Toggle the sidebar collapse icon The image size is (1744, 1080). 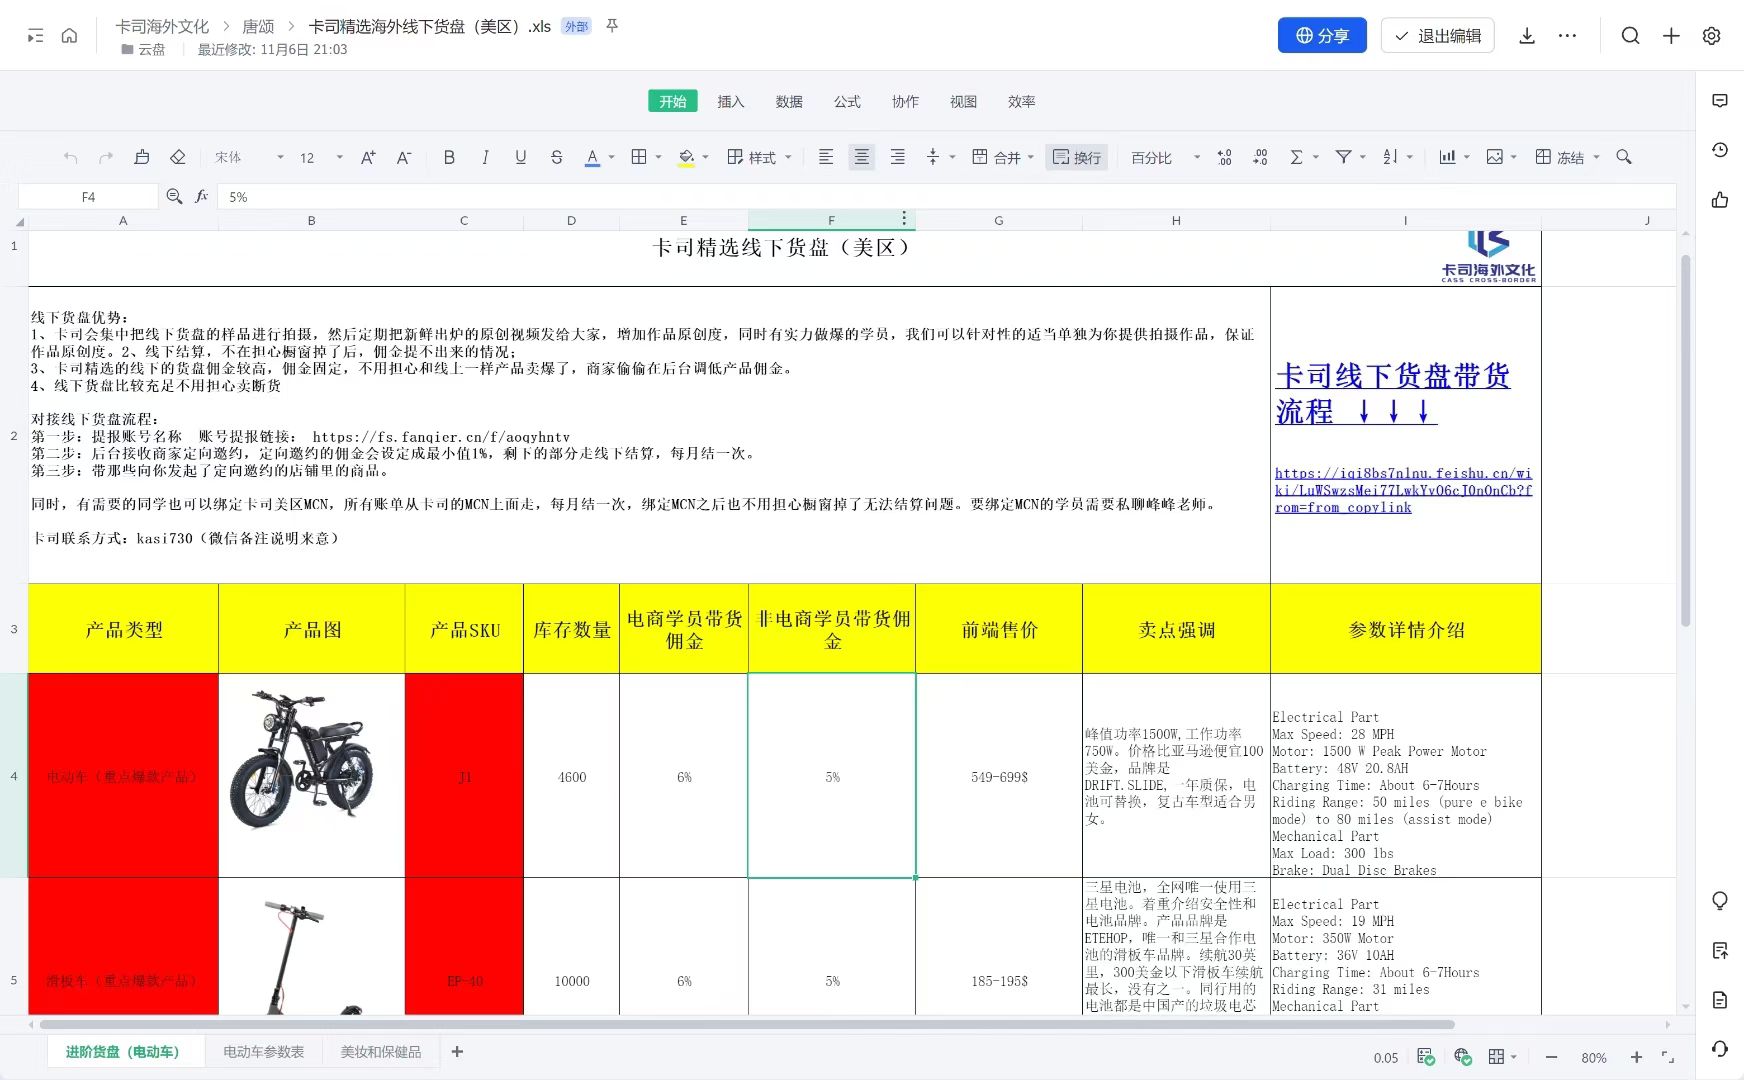35,36
